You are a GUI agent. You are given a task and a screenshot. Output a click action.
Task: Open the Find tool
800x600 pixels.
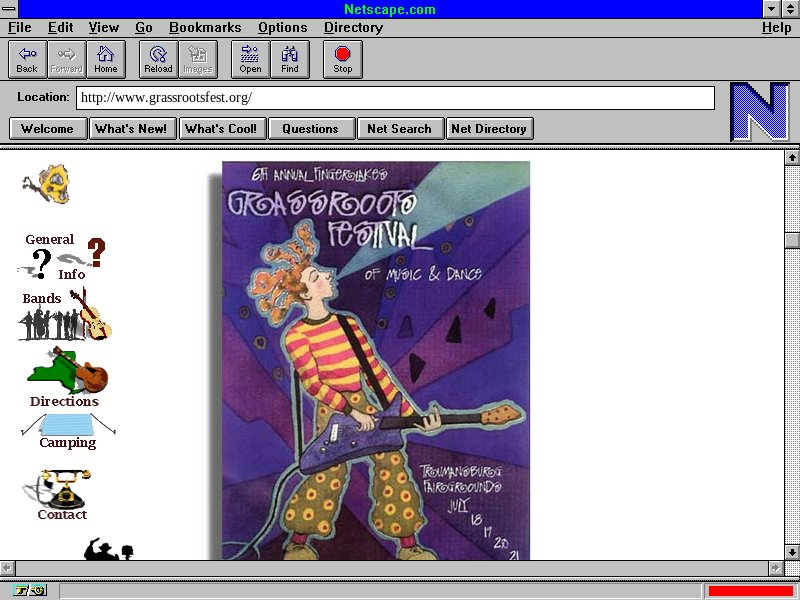[290, 60]
